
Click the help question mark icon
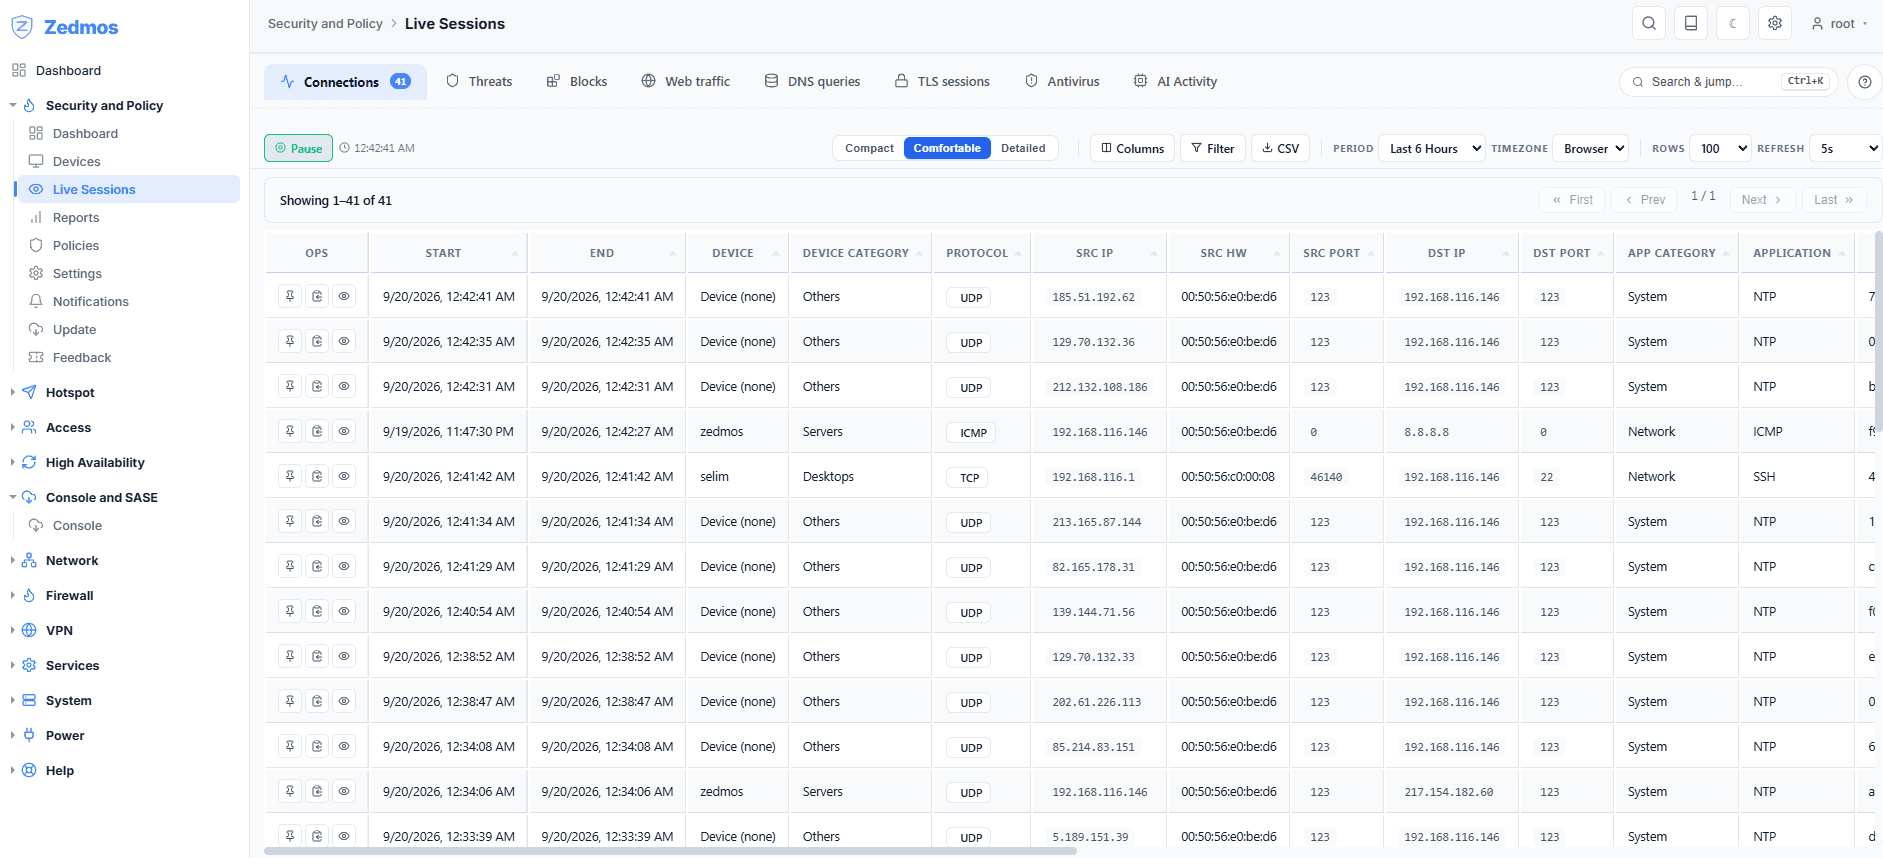coord(1865,82)
